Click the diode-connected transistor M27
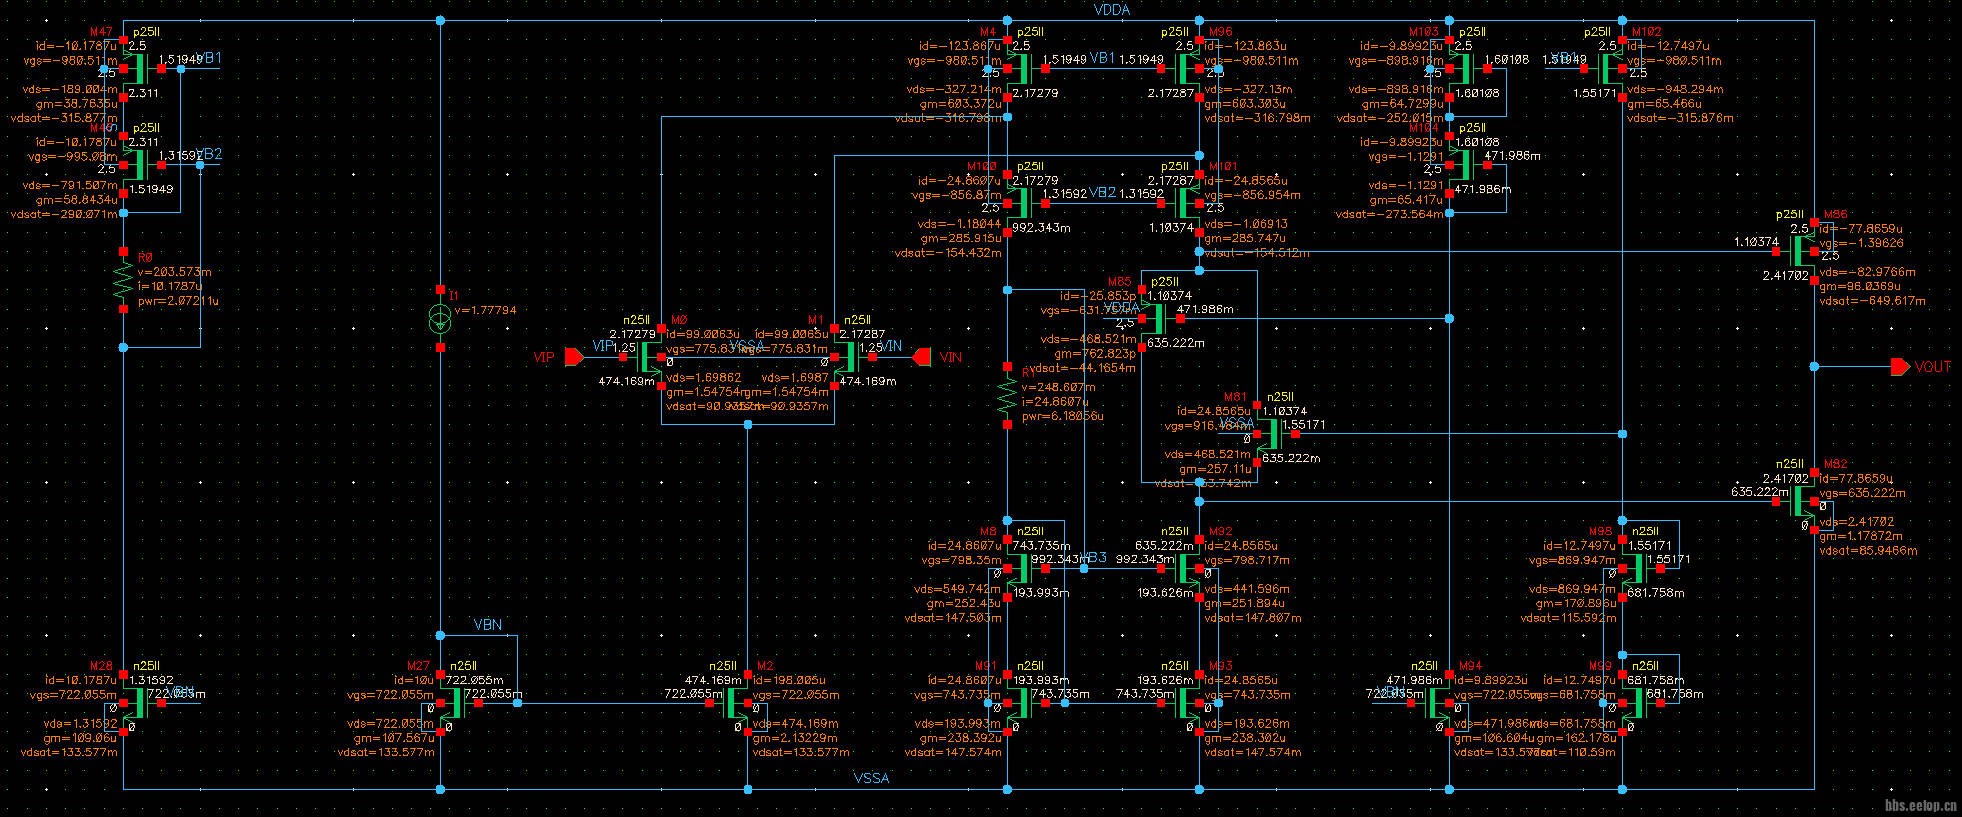 [450, 704]
